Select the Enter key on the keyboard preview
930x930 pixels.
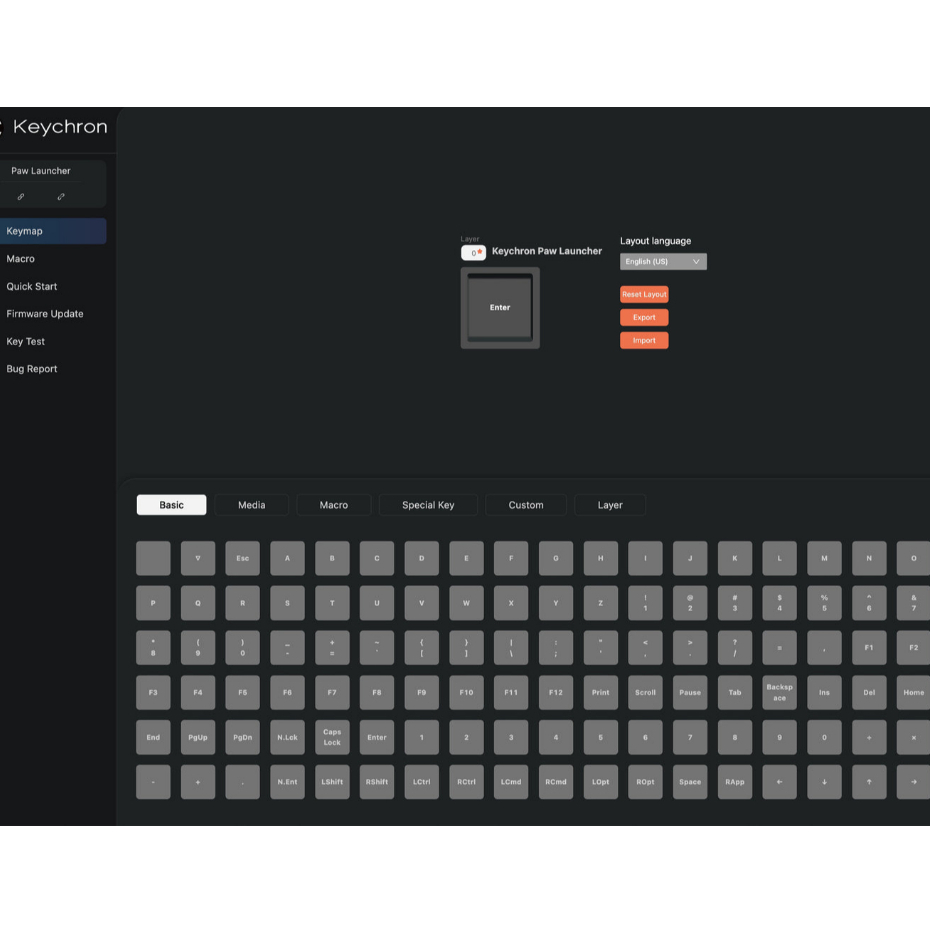tap(500, 307)
